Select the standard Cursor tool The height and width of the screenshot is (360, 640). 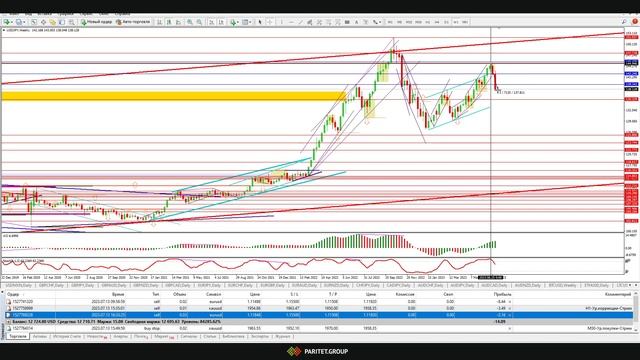tap(260, 22)
